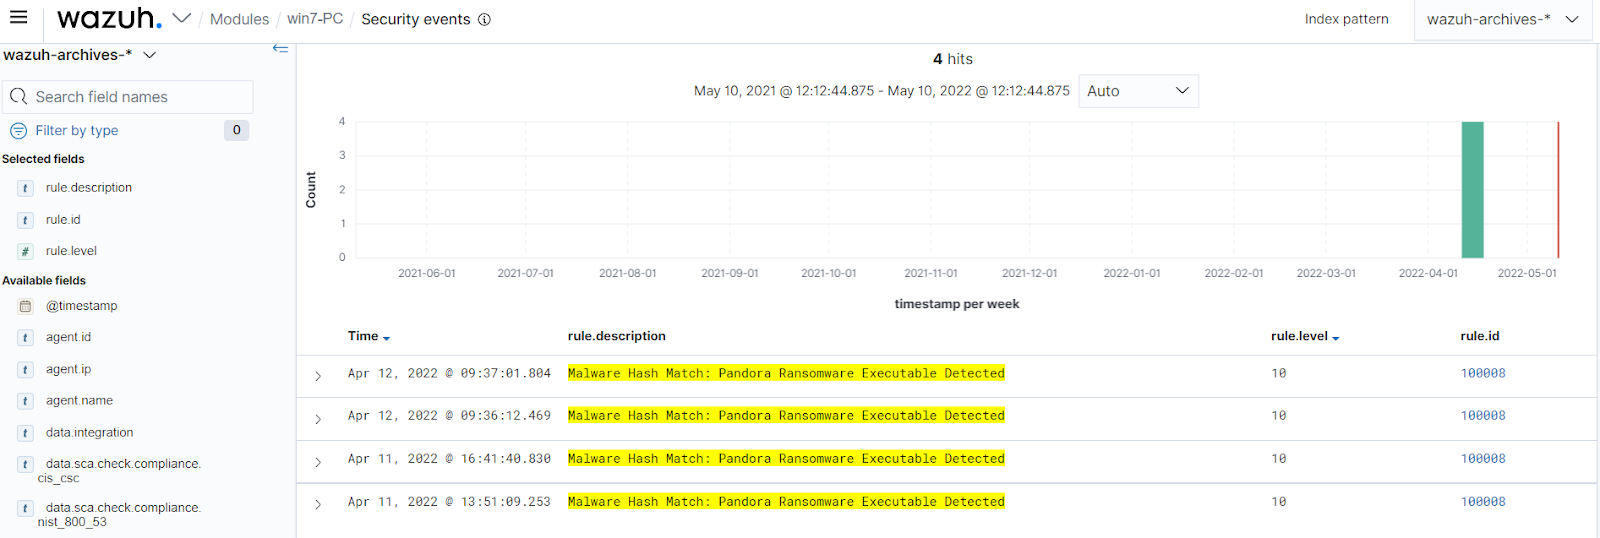Sort table by Time column
1600x538 pixels.
point(369,336)
